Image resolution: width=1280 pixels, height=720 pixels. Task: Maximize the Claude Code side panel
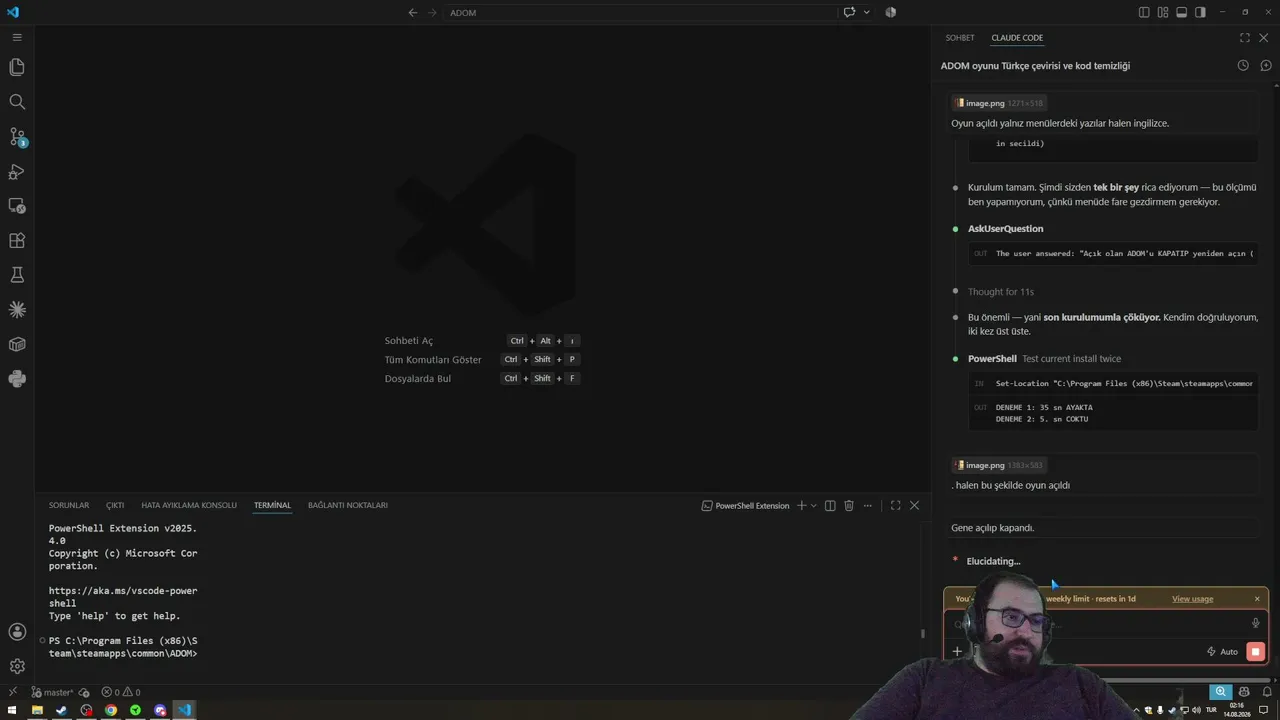pos(1245,38)
